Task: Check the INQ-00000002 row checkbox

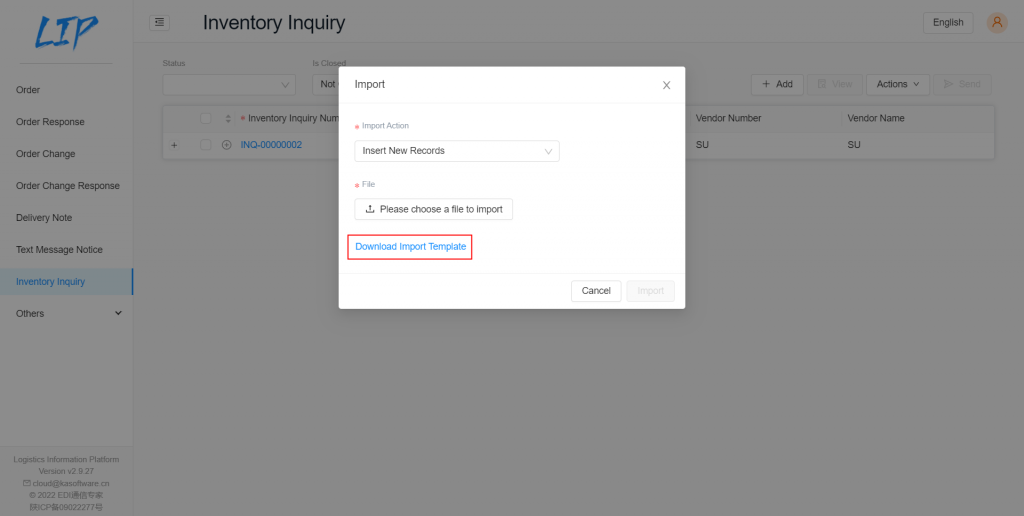Action: 206,145
